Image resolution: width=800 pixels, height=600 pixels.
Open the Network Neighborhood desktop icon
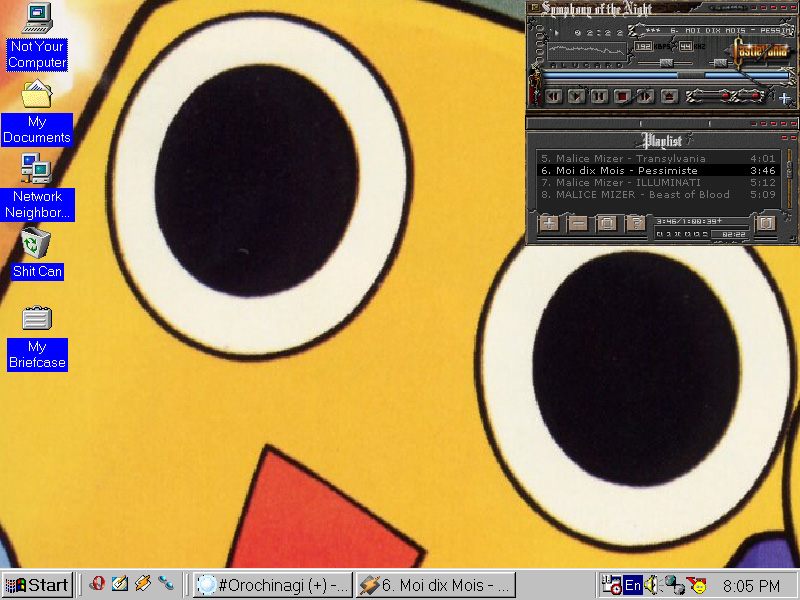pyautogui.click(x=37, y=187)
